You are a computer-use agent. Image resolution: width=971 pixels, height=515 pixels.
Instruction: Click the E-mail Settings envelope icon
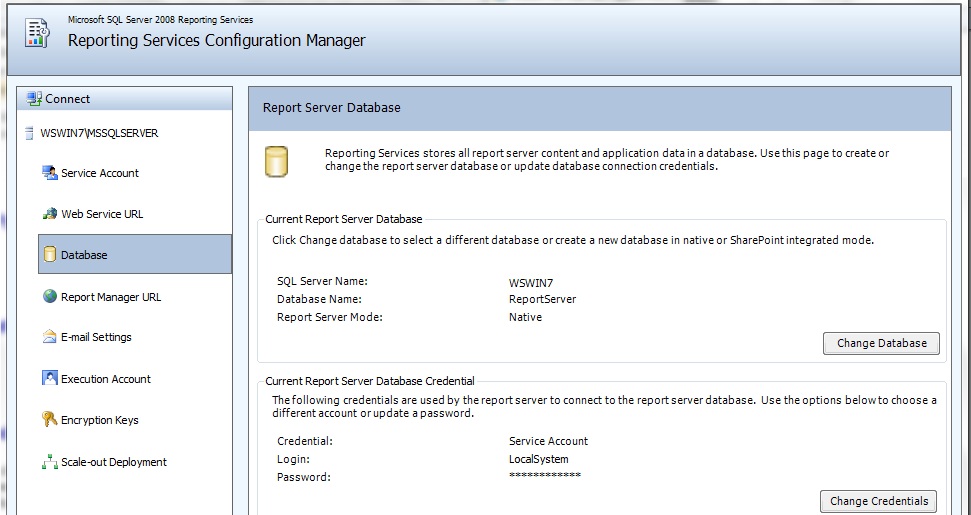(50, 337)
